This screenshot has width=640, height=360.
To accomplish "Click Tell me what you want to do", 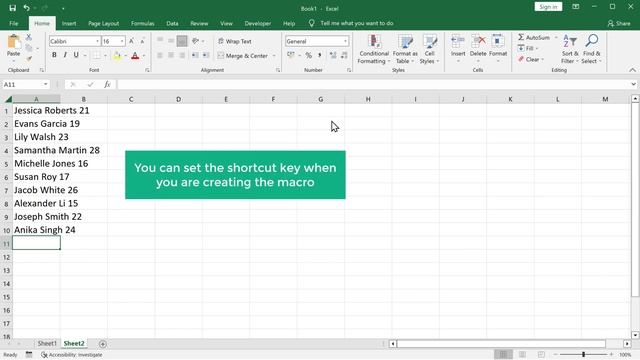I will [x=357, y=23].
